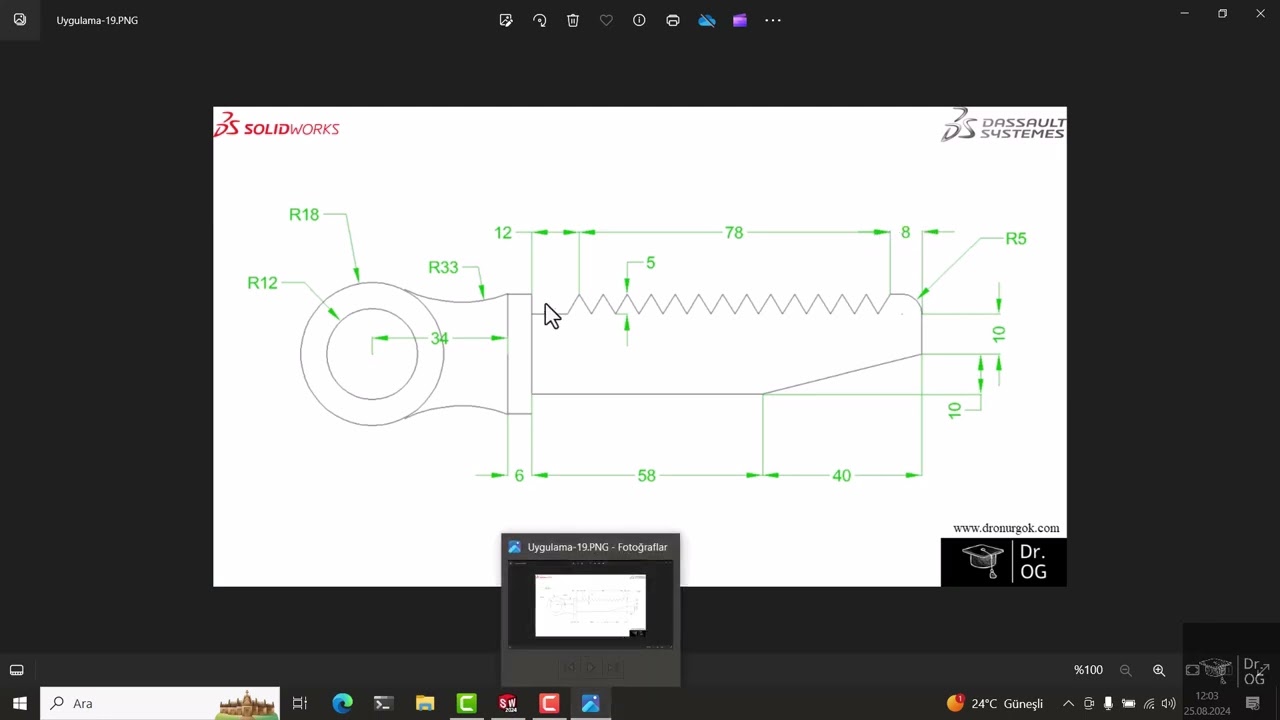Image resolution: width=1280 pixels, height=720 pixels.
Task: Click the Photos gallery icon beside file name
Action: click(20, 20)
